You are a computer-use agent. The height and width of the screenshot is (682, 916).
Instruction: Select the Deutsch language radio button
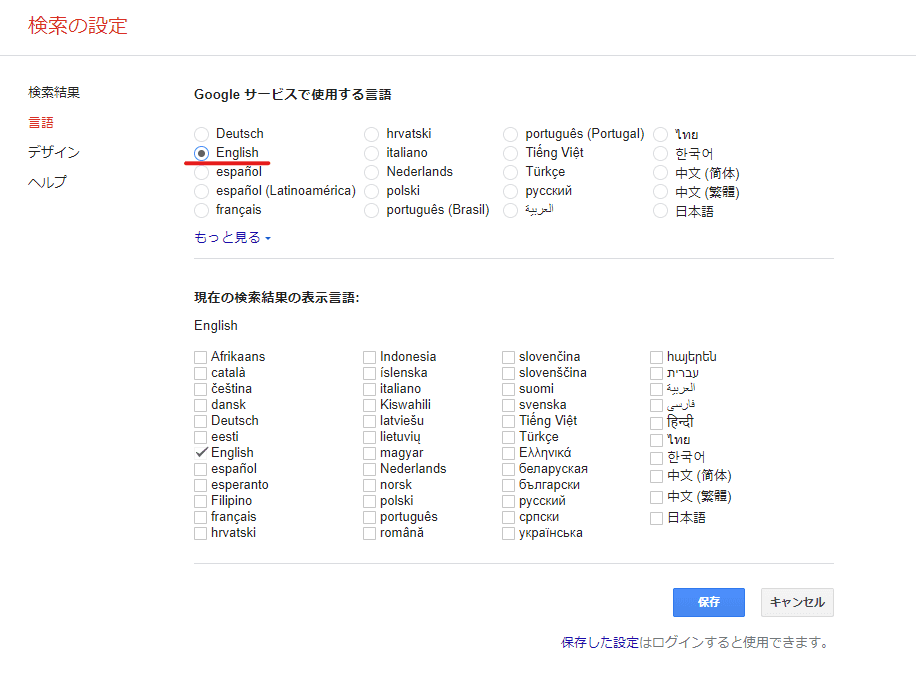(202, 134)
